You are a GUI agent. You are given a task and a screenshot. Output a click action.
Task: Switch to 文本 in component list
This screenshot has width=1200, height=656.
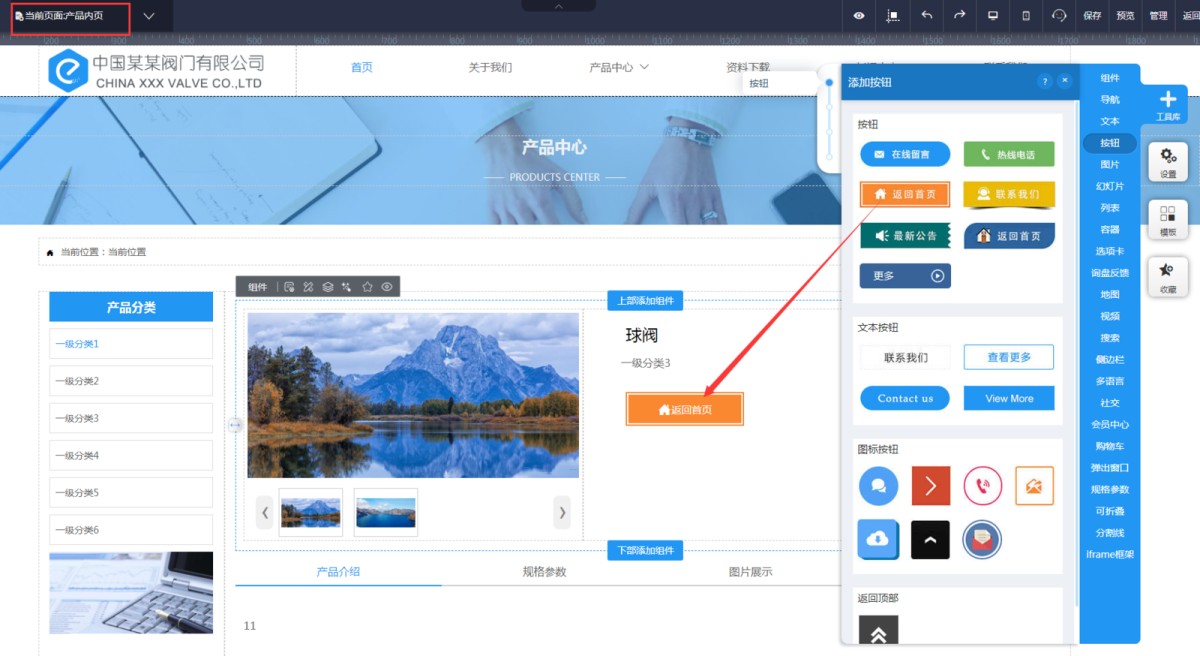[1110, 121]
